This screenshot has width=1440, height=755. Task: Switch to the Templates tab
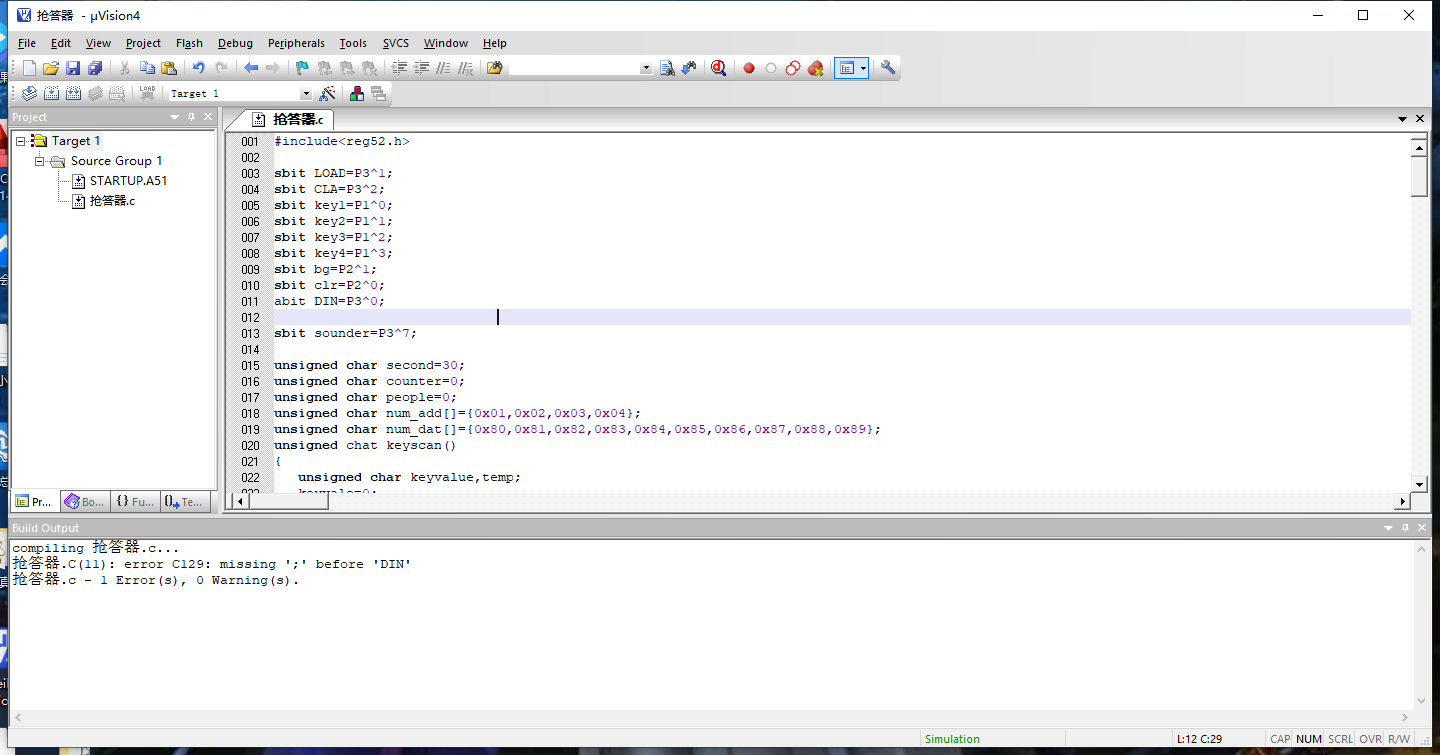point(185,502)
